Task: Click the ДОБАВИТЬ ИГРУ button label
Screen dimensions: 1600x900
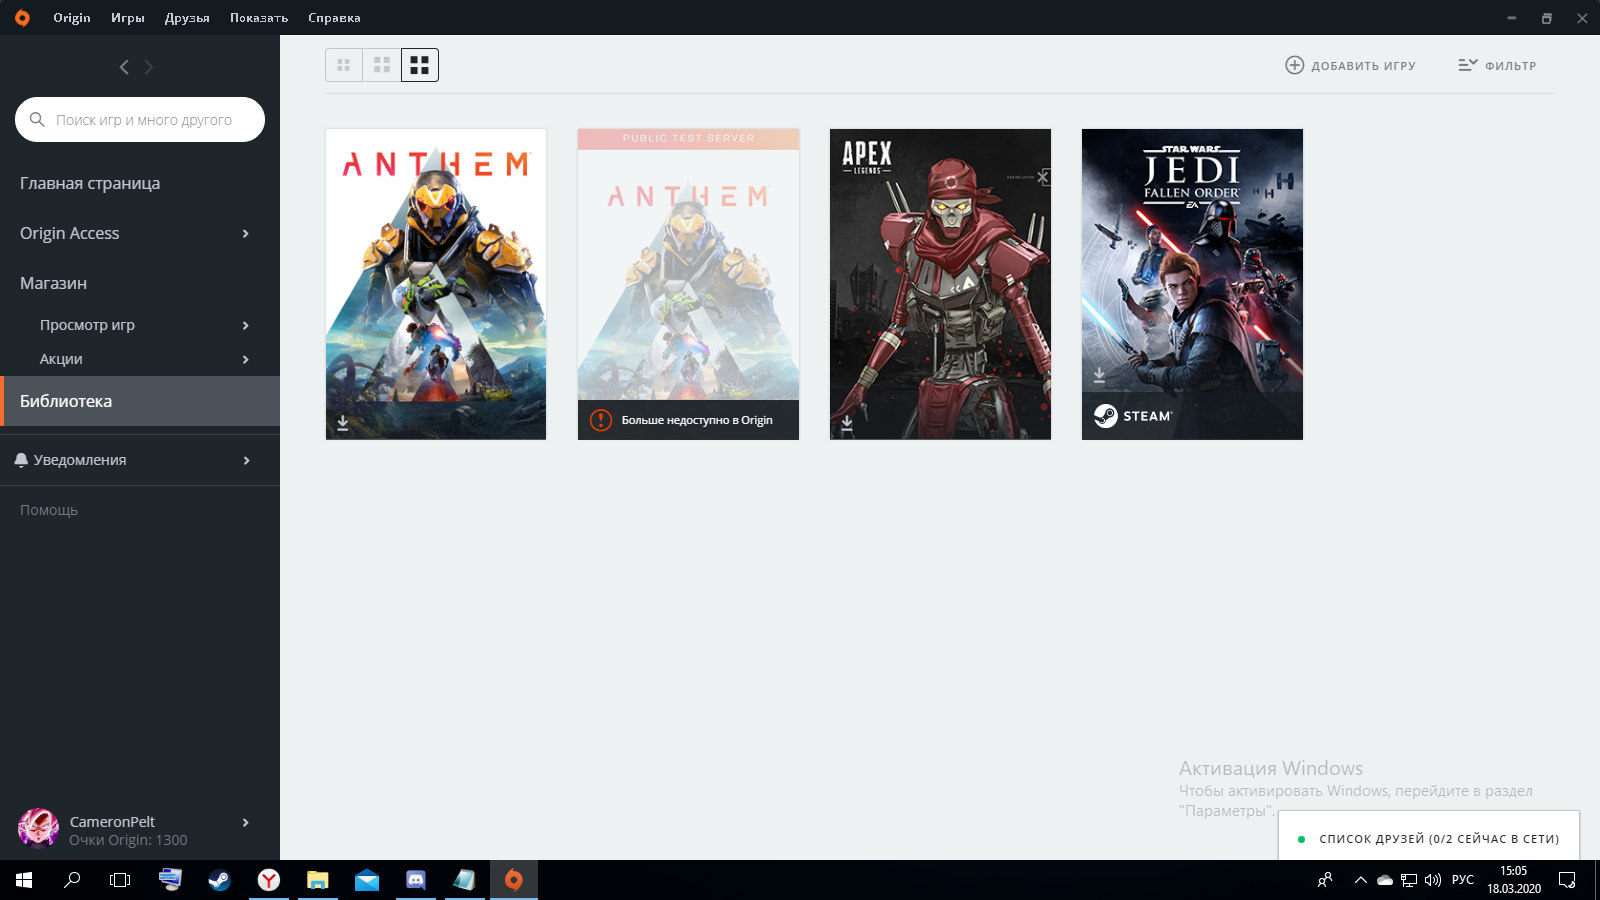Action: pyautogui.click(x=1363, y=66)
